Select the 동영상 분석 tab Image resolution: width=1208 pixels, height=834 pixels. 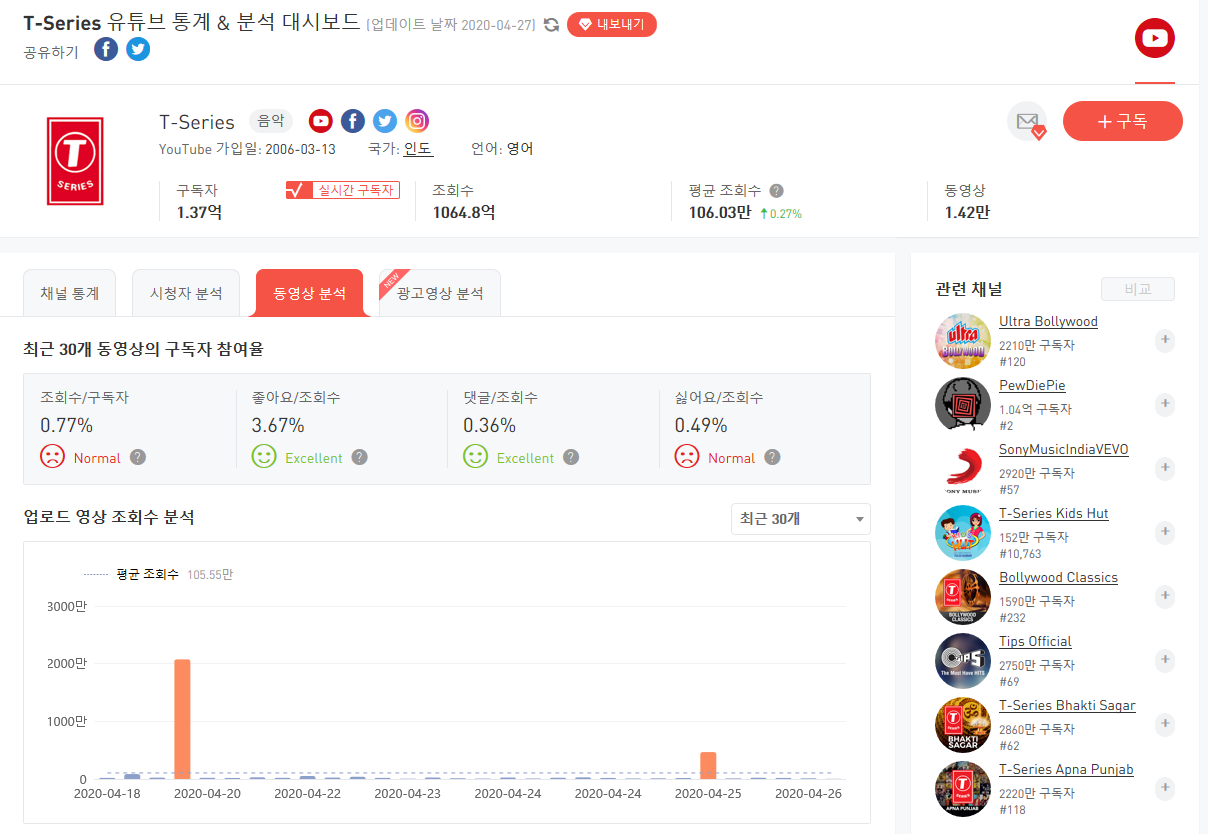tap(310, 293)
